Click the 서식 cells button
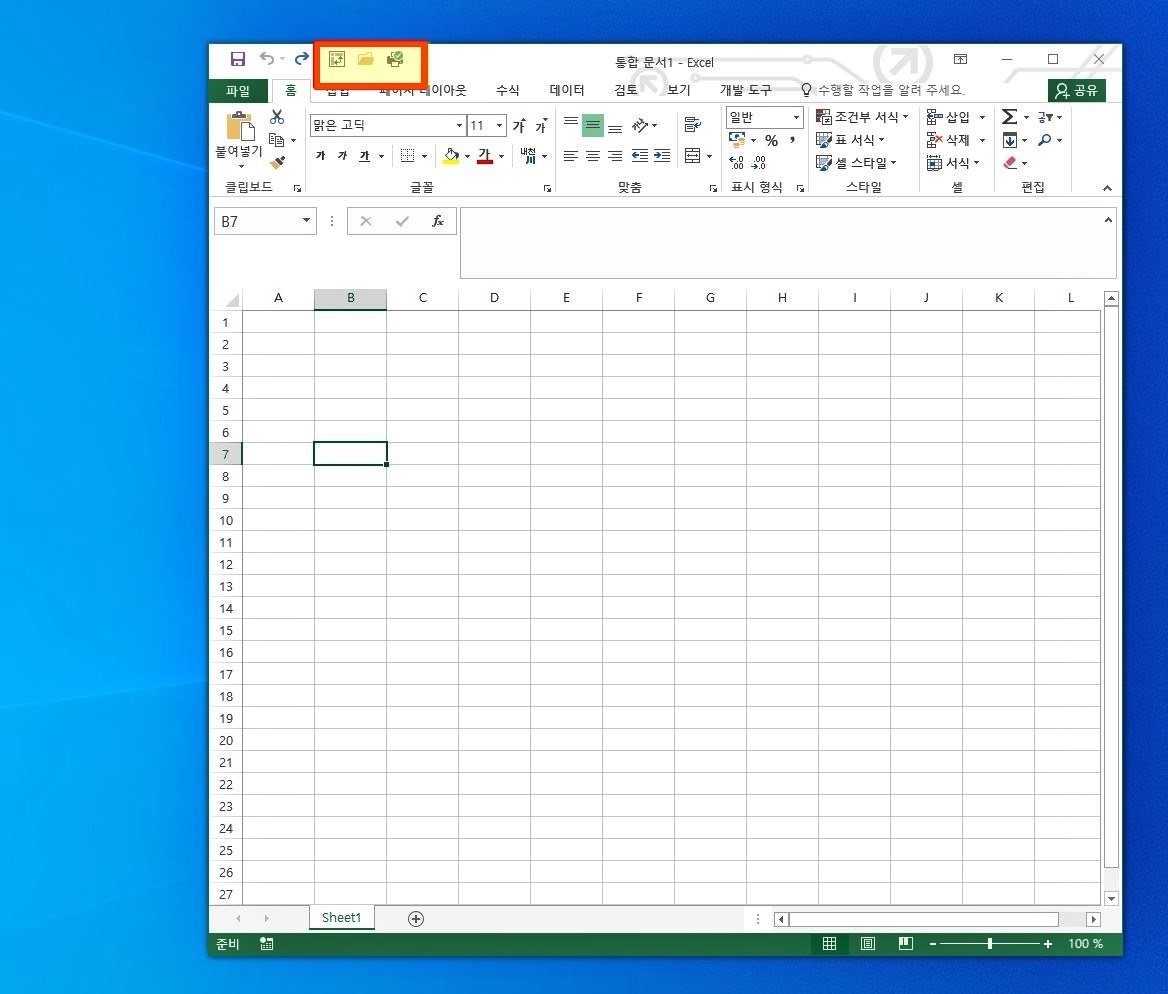This screenshot has height=994, width=1168. 953,162
